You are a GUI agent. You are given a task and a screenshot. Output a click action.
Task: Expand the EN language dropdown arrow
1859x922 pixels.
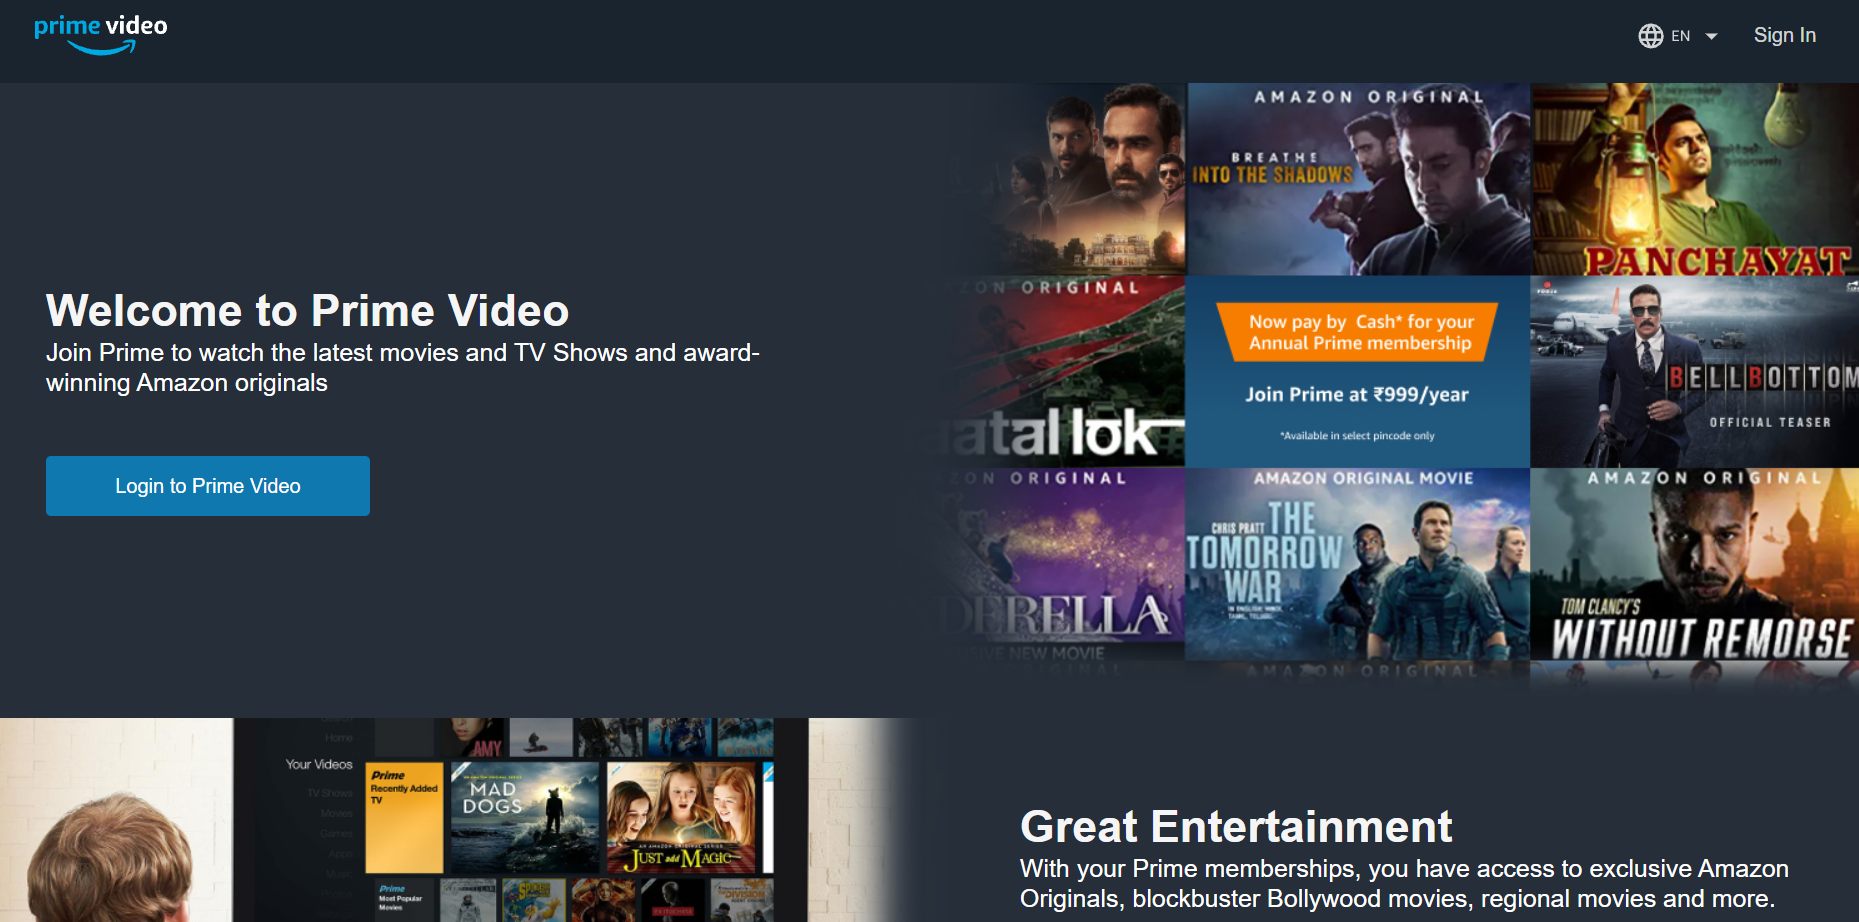[x=1711, y=36]
